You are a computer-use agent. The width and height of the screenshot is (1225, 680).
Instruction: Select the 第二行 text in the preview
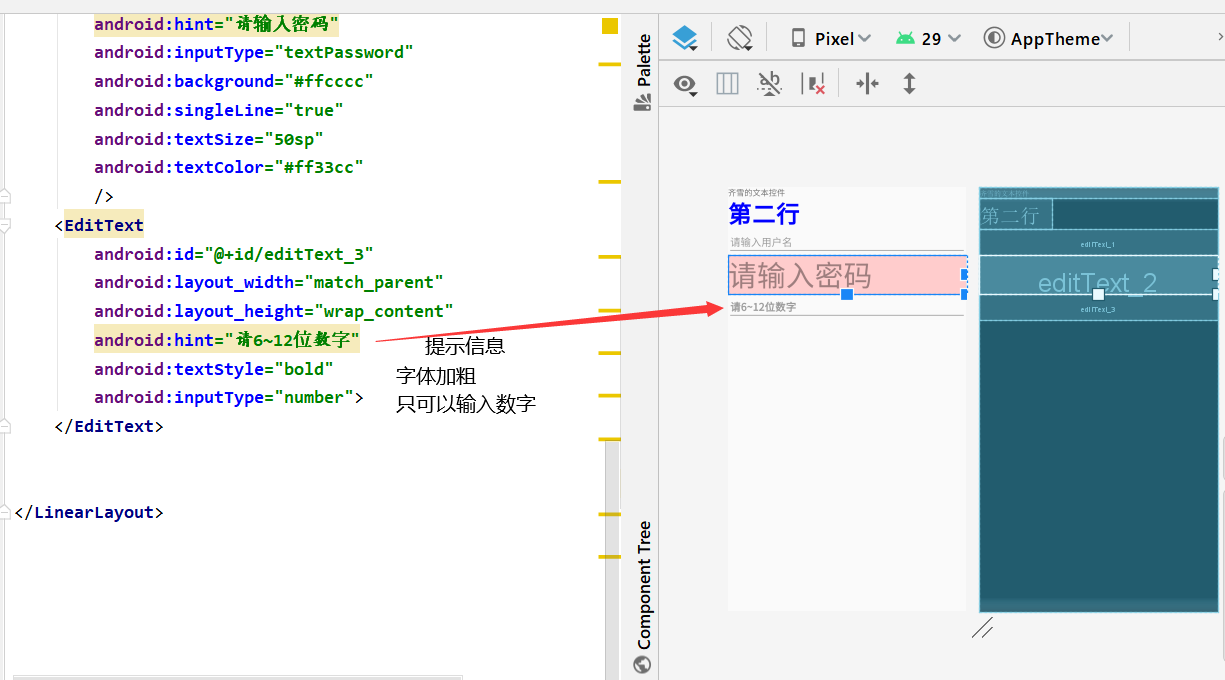764,213
